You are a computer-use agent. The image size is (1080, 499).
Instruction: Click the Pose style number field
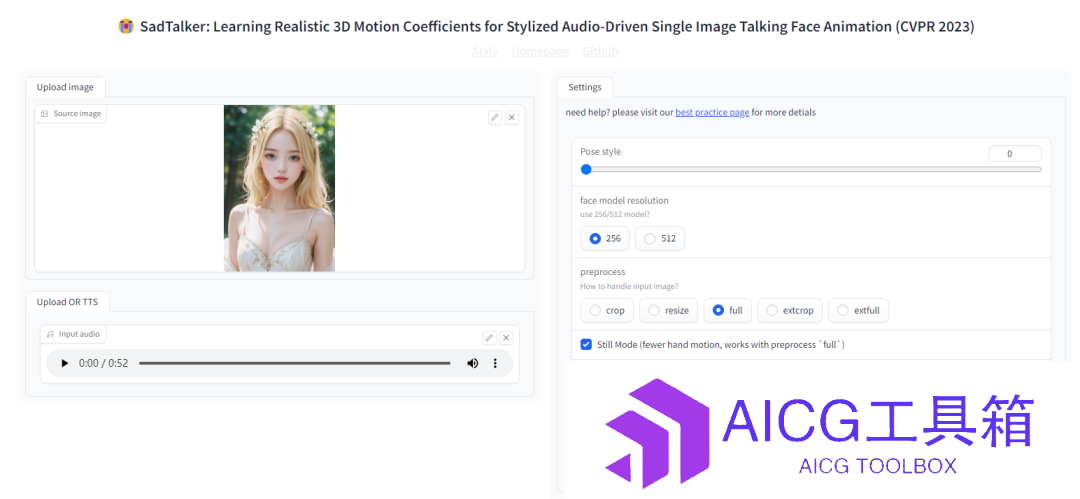1015,154
